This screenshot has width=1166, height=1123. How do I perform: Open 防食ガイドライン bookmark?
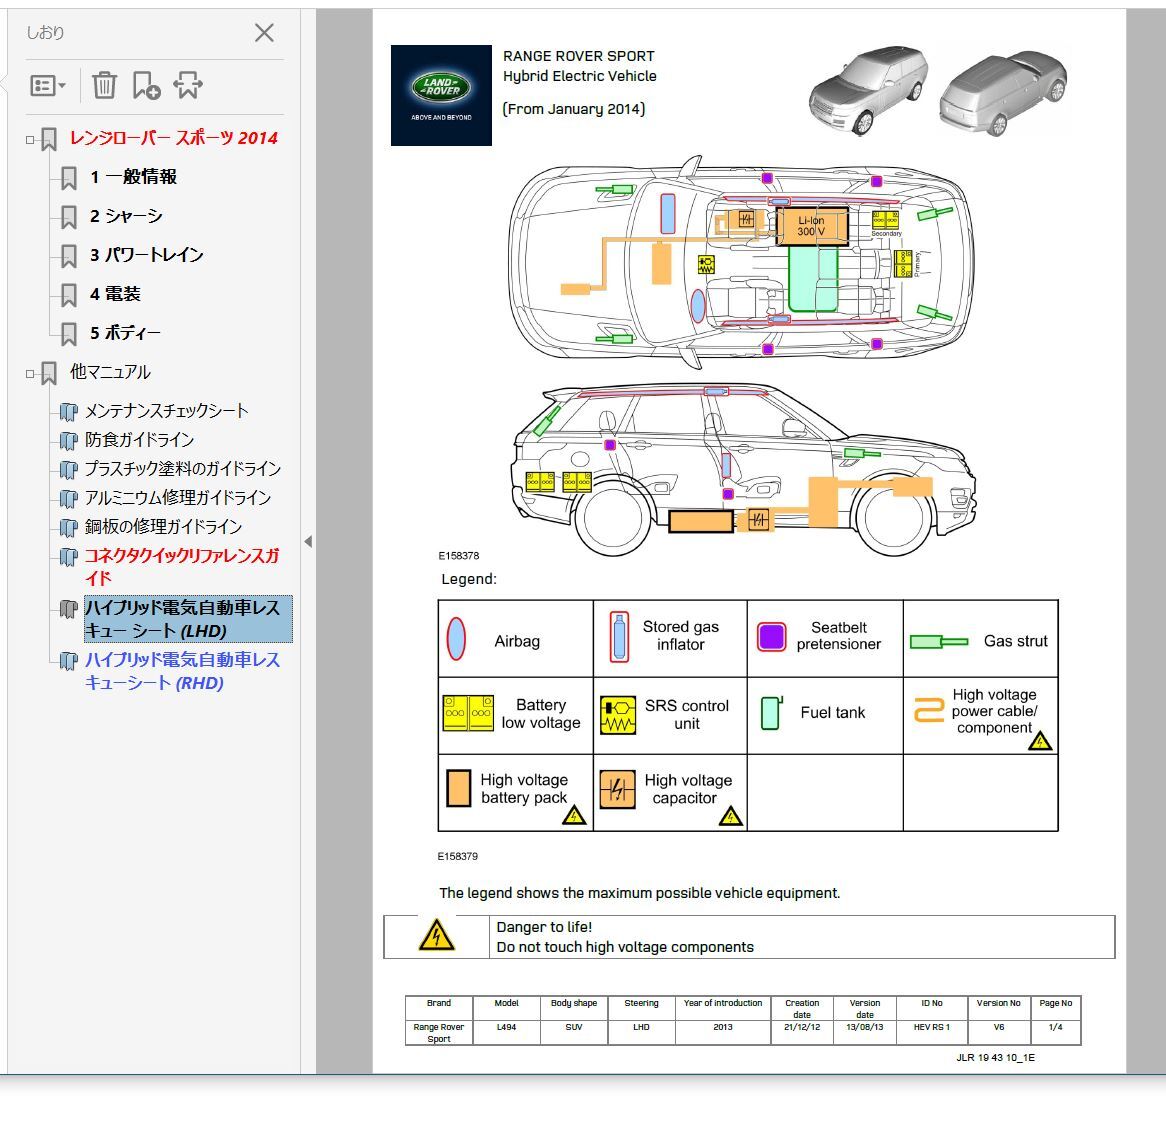pos(139,440)
